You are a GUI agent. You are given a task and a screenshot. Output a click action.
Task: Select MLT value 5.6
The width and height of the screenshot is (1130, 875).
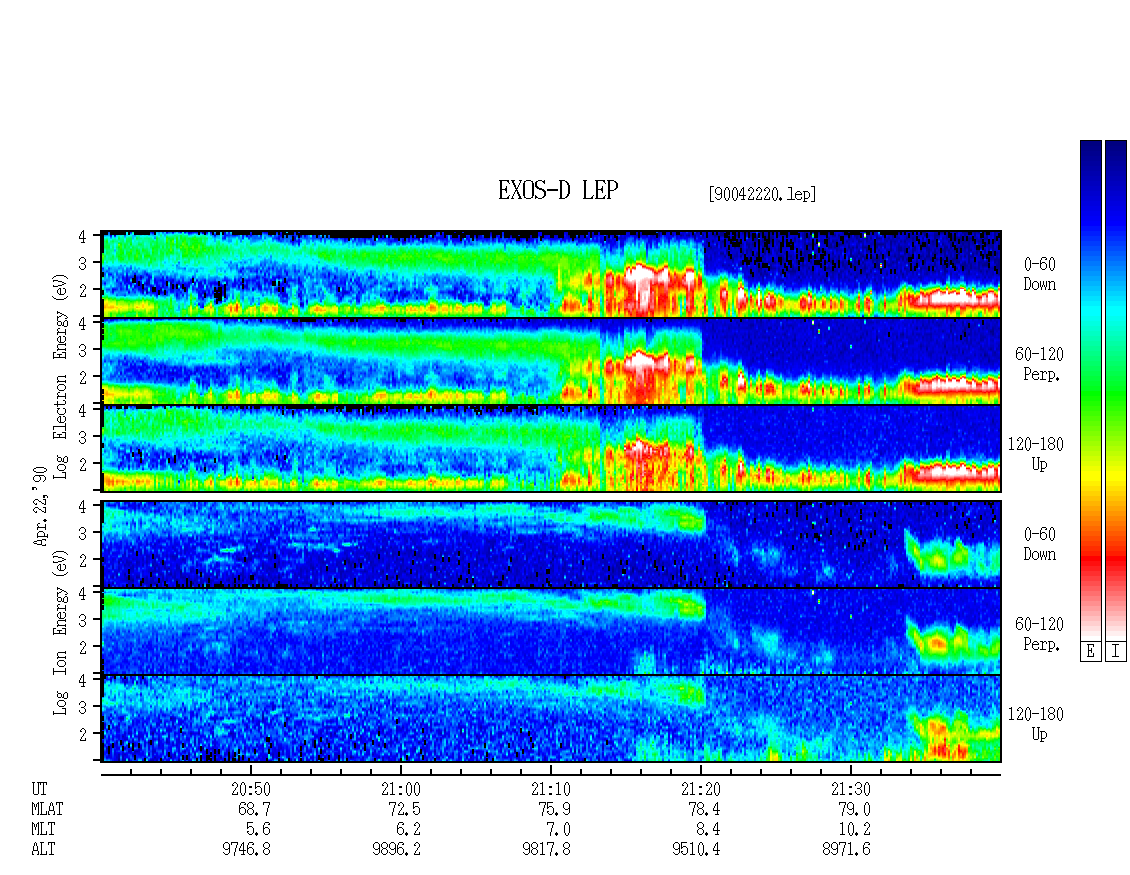259,830
